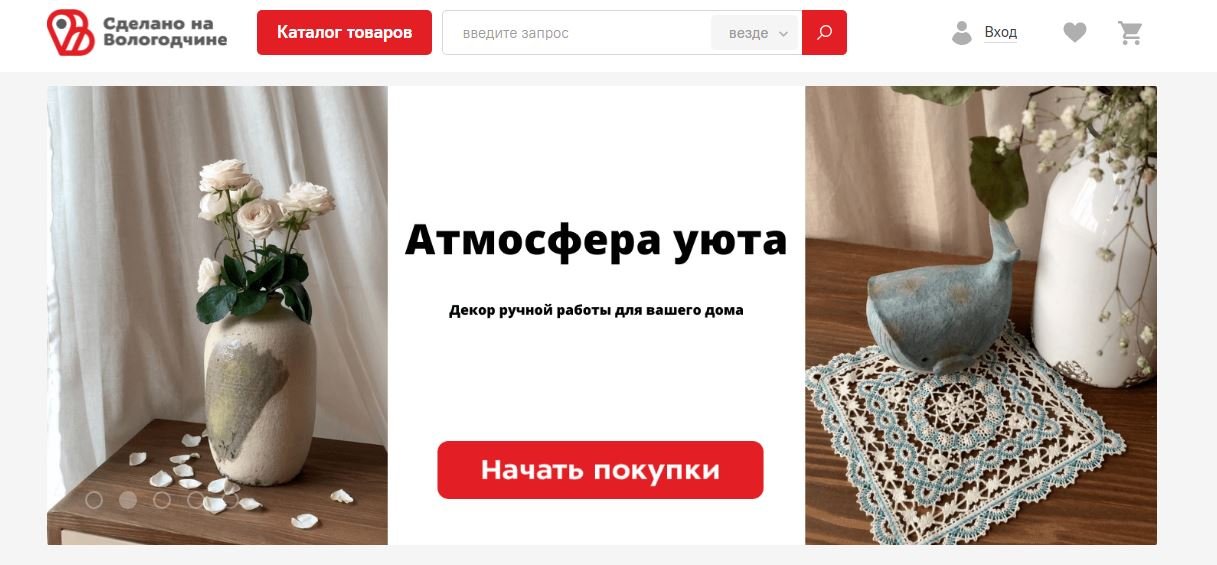Open the favorites heart icon
This screenshot has height=565, width=1217.
(x=1075, y=33)
